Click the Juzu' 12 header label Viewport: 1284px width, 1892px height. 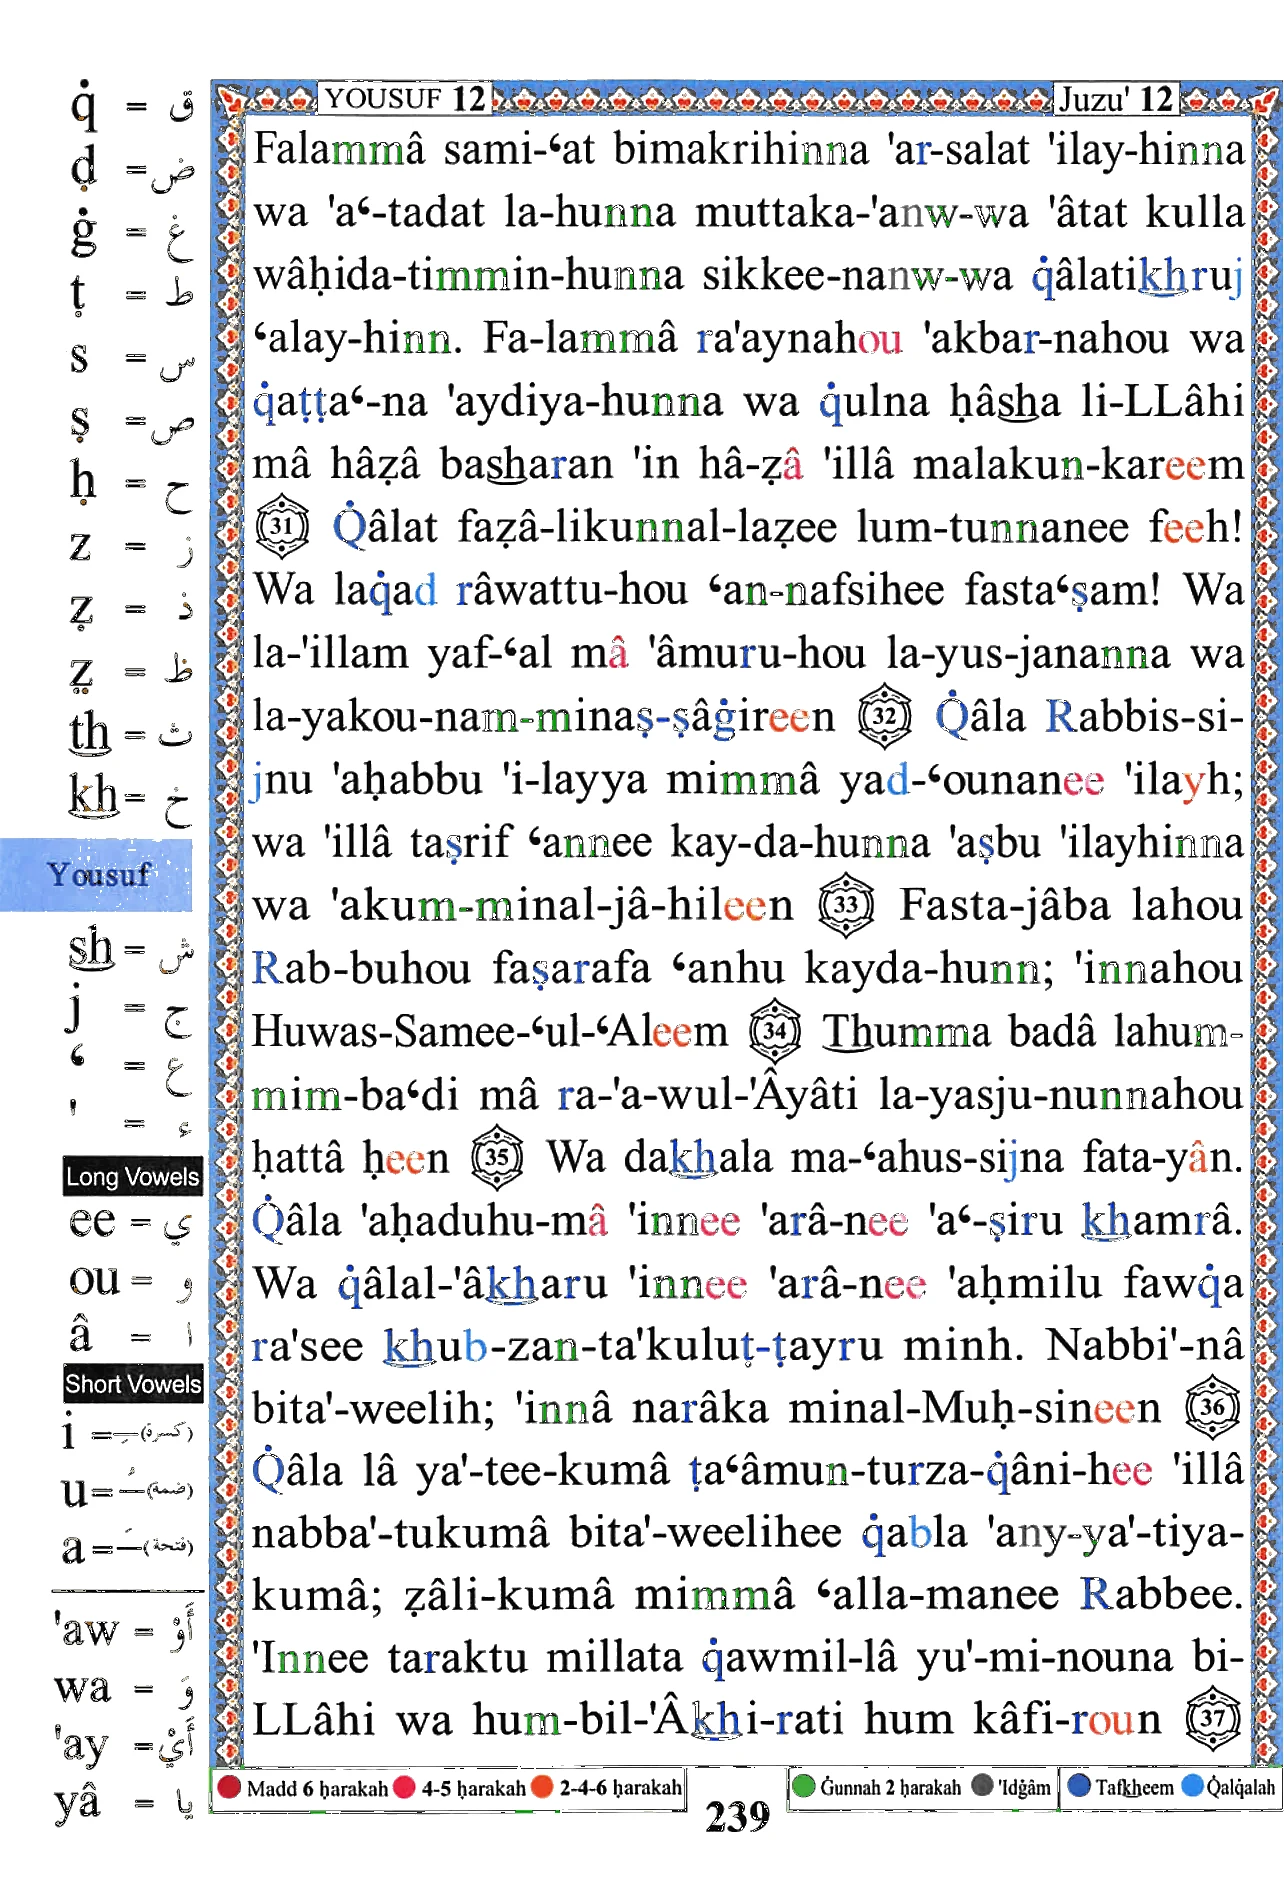tap(1115, 98)
